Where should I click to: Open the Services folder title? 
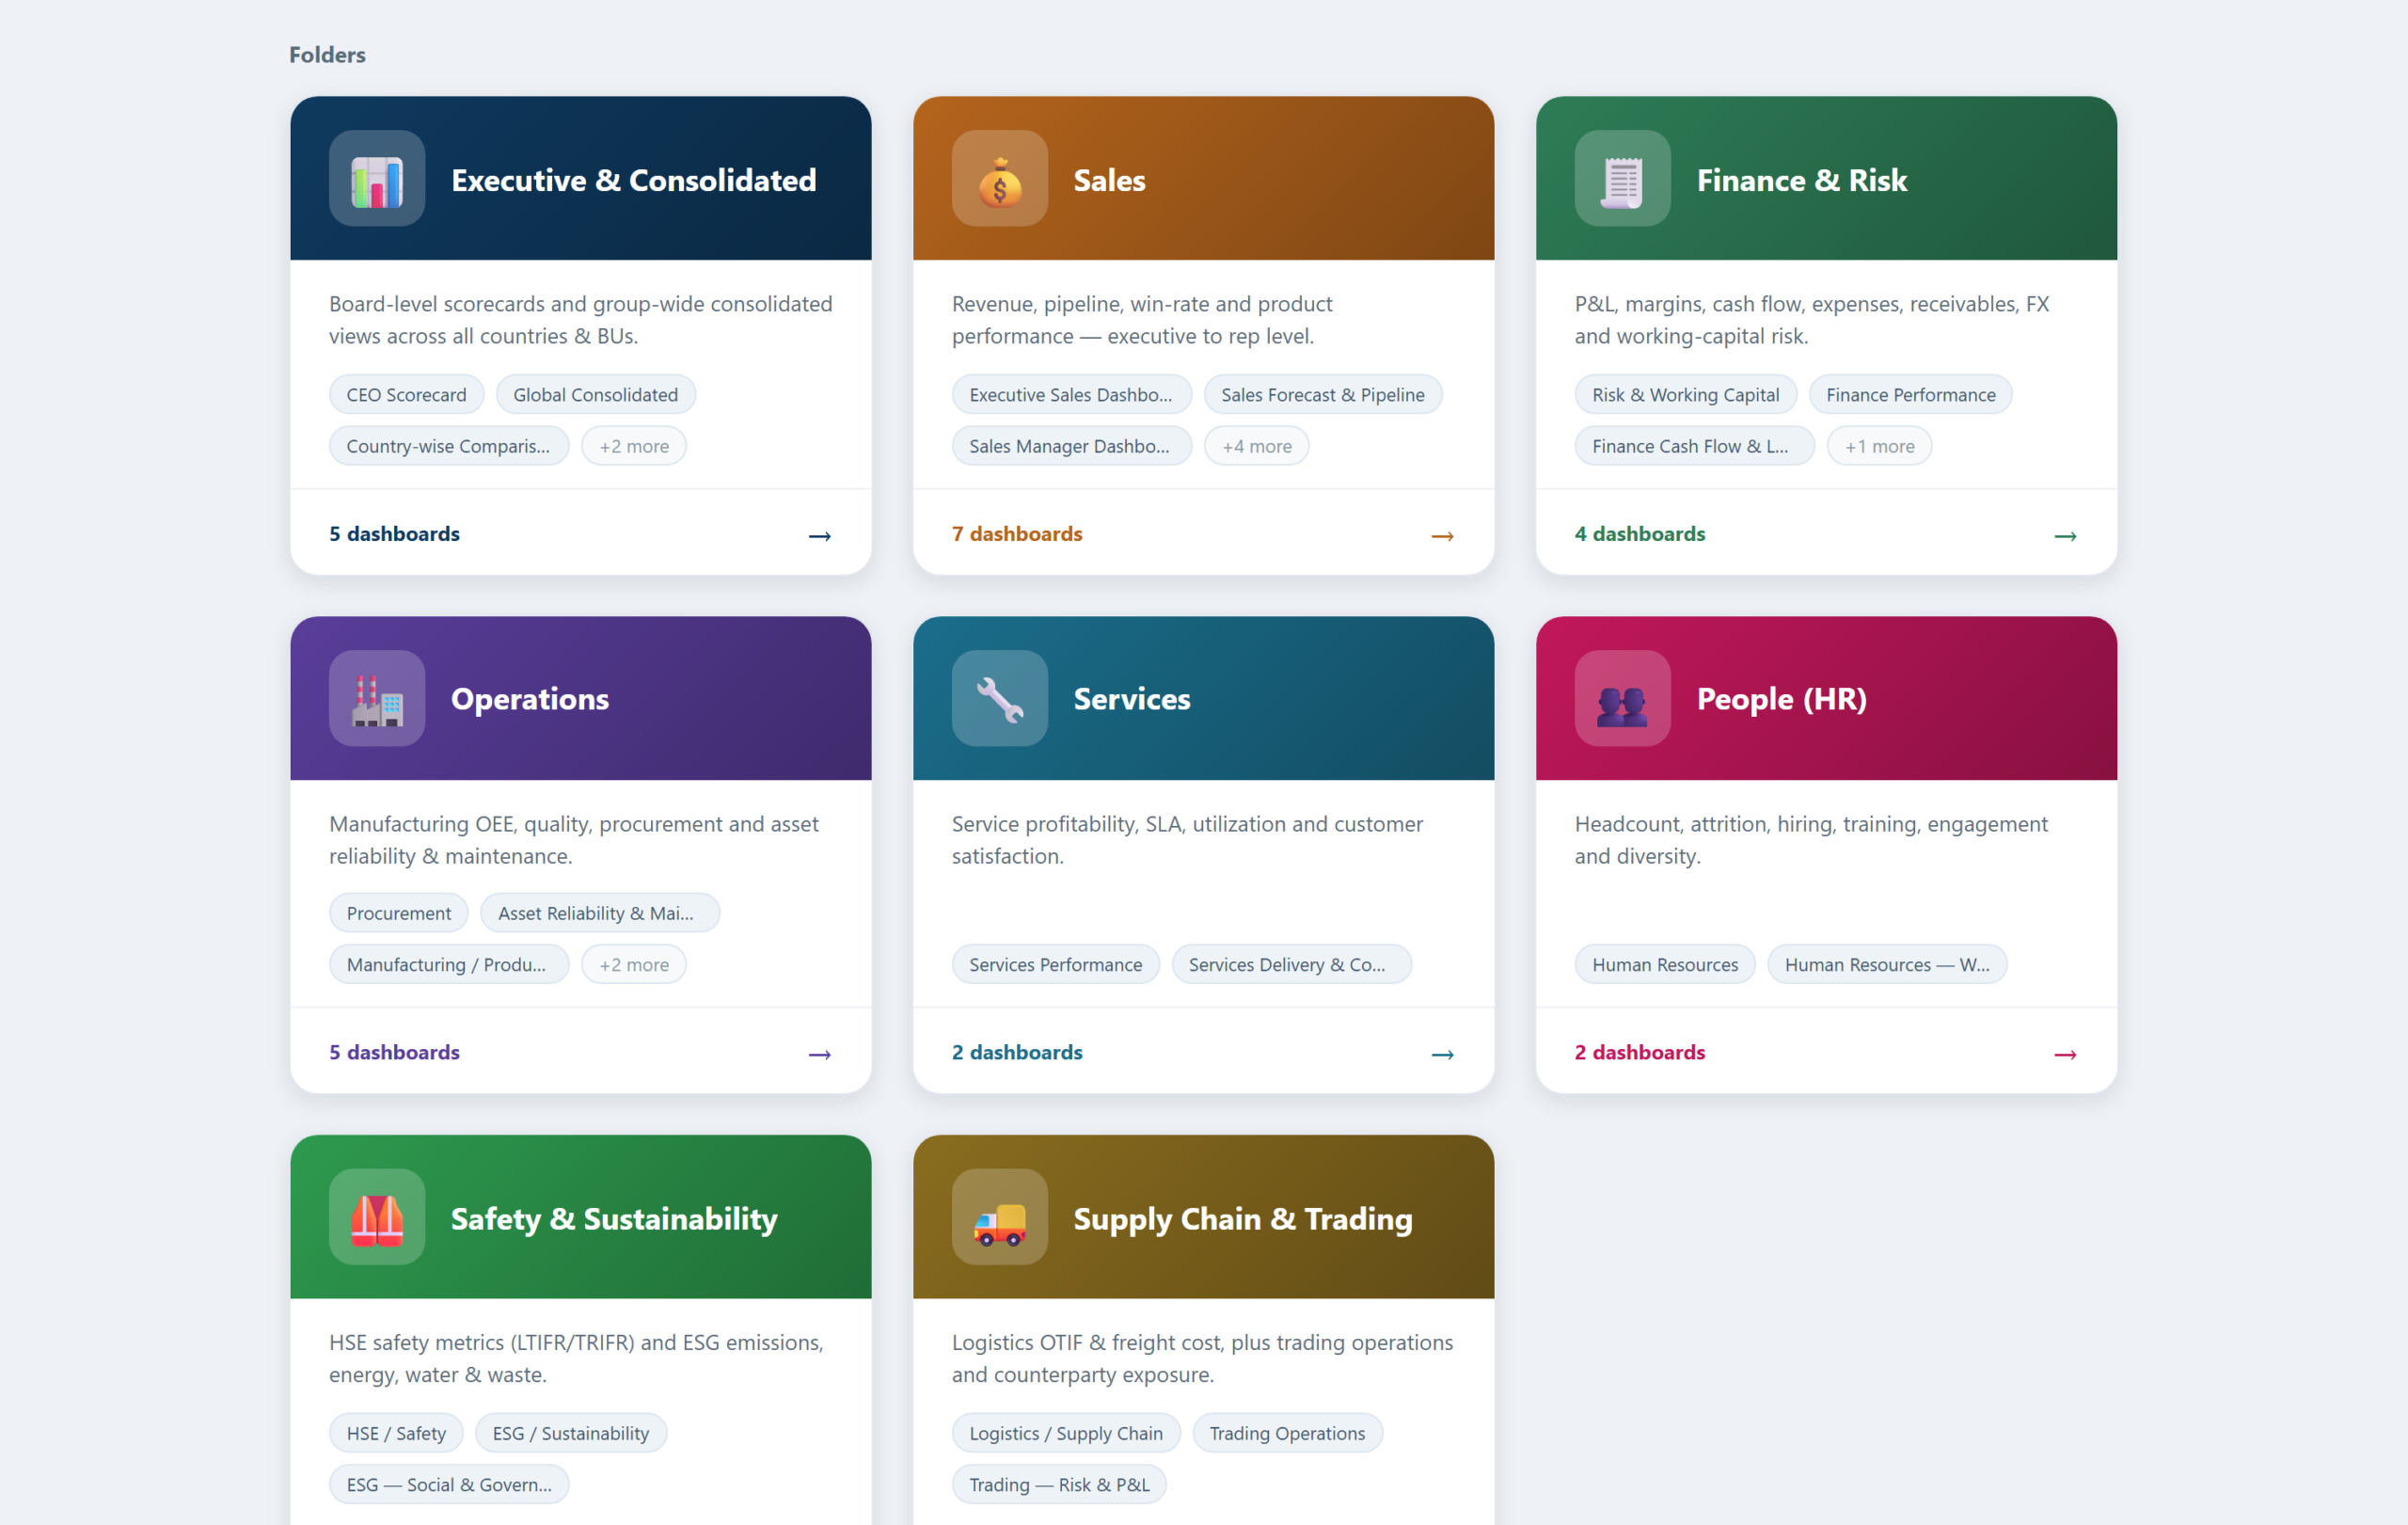click(1132, 698)
